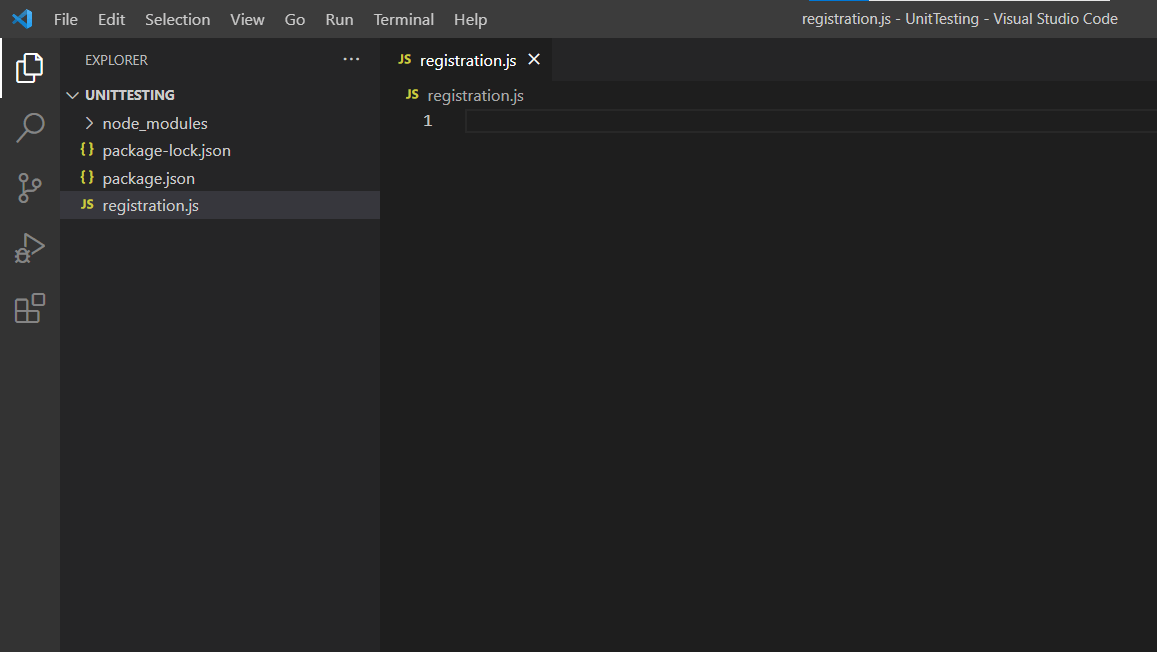Open the Terminal menu

point(403,19)
